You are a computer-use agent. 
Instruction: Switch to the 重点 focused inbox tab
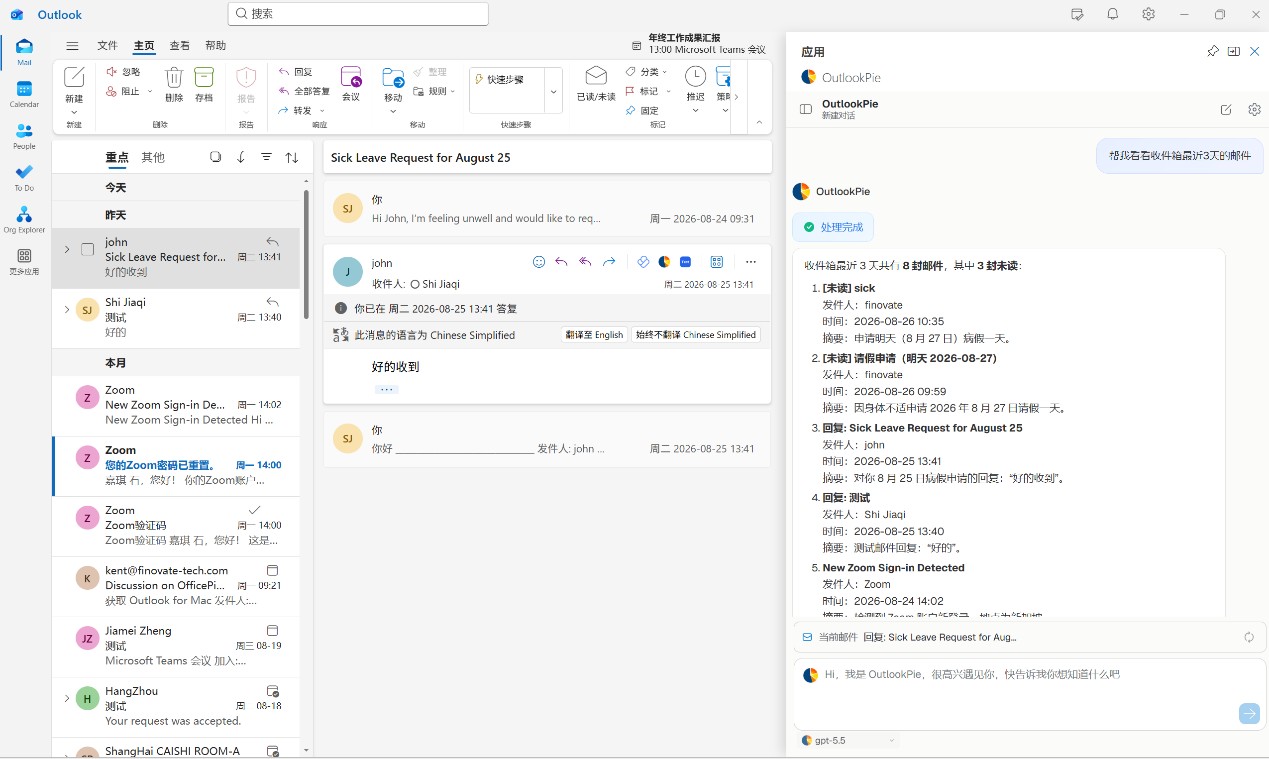(117, 158)
